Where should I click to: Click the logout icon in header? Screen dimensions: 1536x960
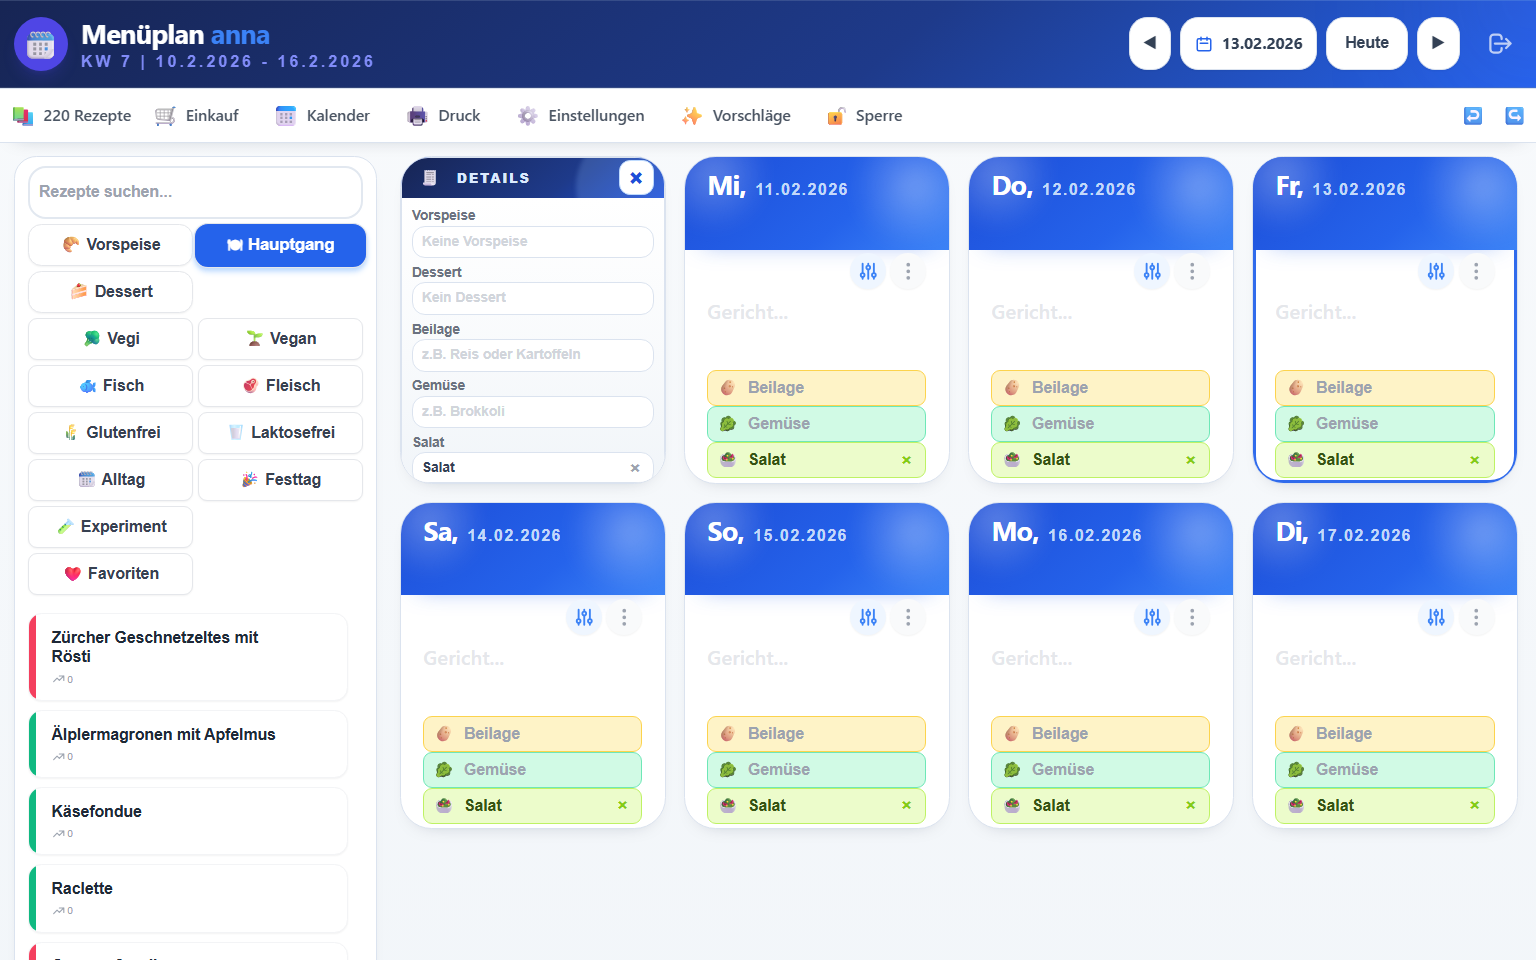coord(1500,44)
